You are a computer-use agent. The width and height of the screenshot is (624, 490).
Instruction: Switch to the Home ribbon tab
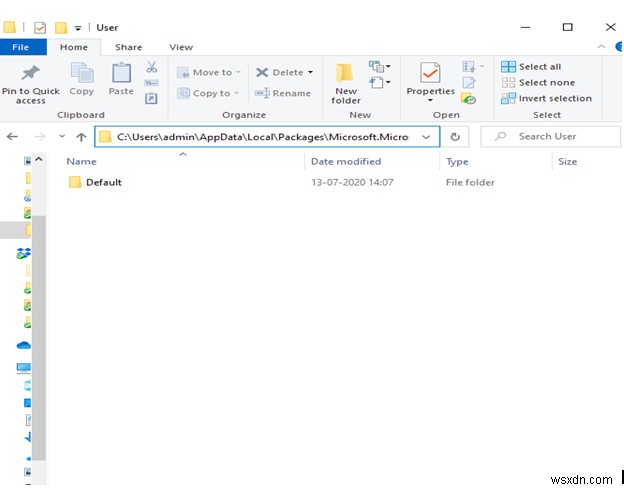(74, 47)
